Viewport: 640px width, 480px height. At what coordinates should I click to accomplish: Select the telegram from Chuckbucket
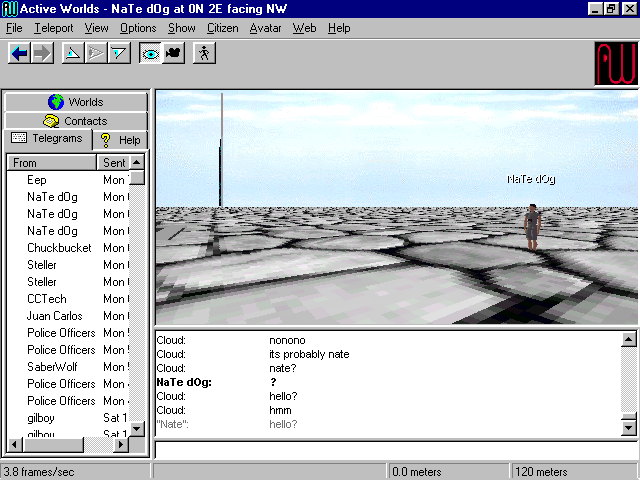[68, 248]
